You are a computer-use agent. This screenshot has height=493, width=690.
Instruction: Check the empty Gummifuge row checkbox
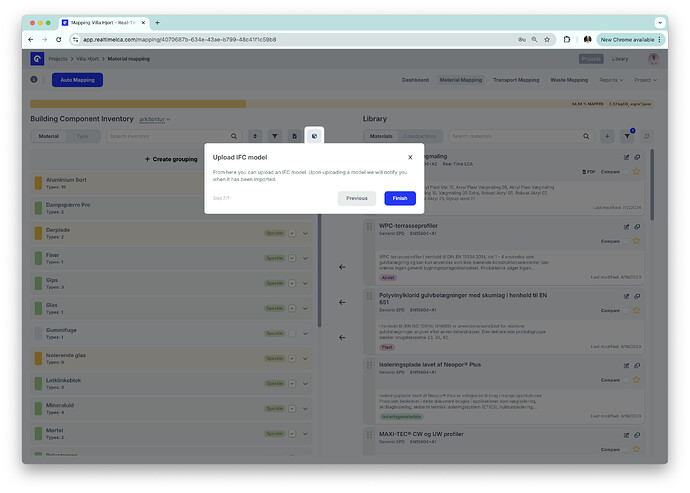point(292,334)
